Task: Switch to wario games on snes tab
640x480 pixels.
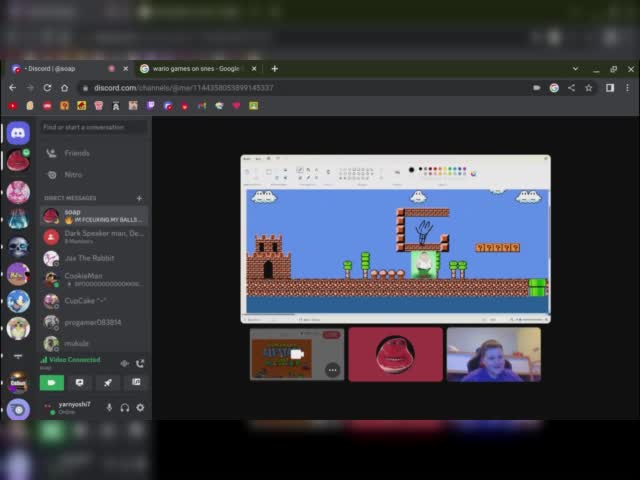Action: [x=196, y=69]
